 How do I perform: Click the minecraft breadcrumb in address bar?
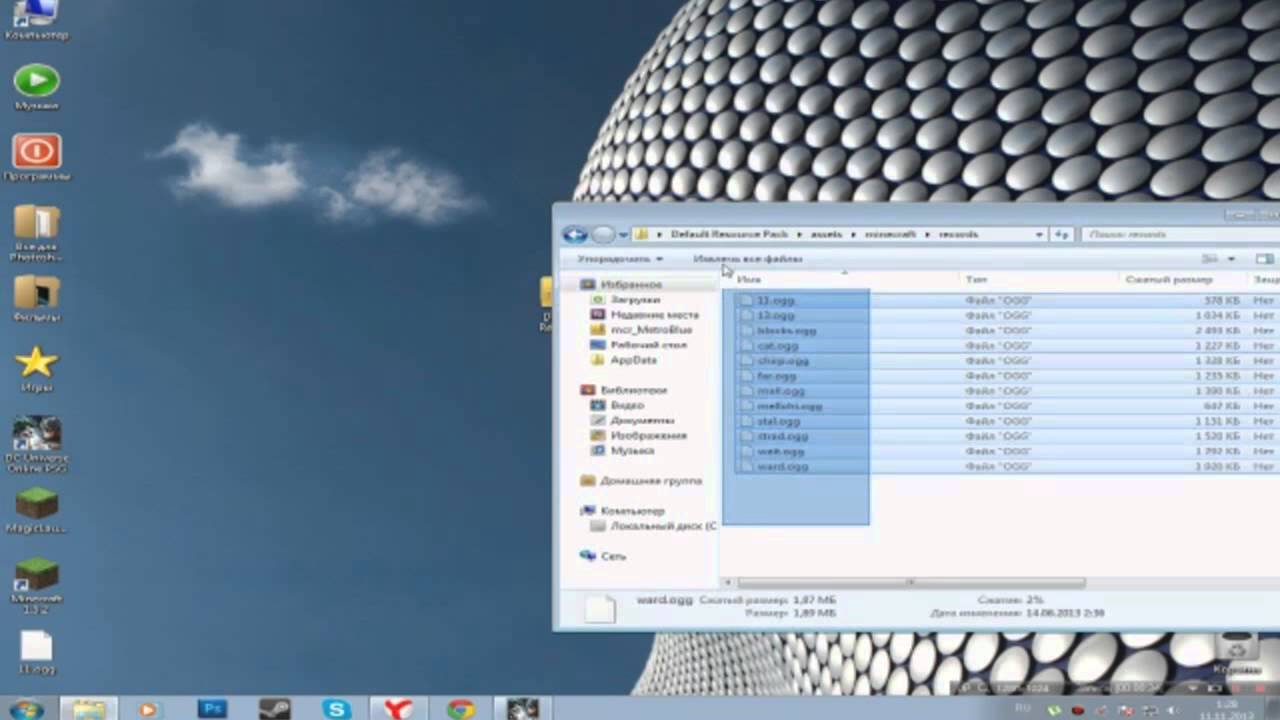tap(892, 234)
